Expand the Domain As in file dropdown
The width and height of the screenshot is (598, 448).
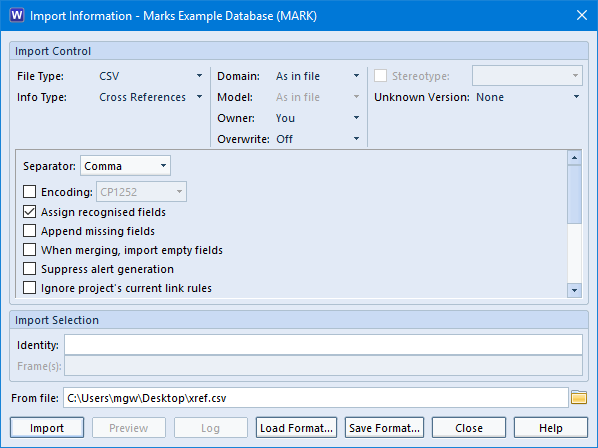[318, 76]
